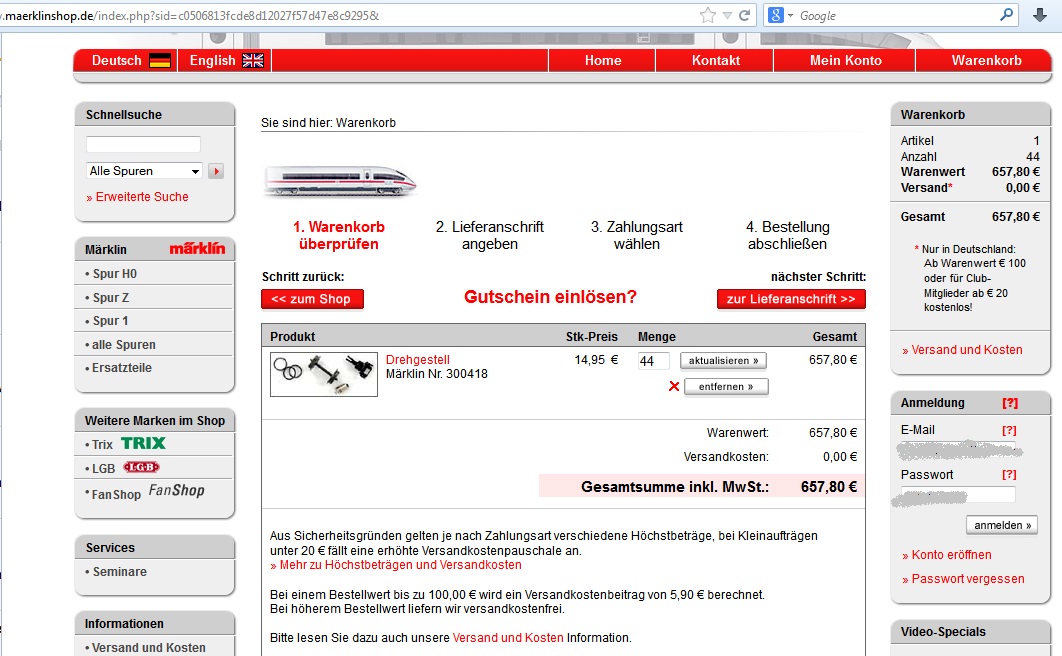Go back with the zum Shop button

coord(312,299)
